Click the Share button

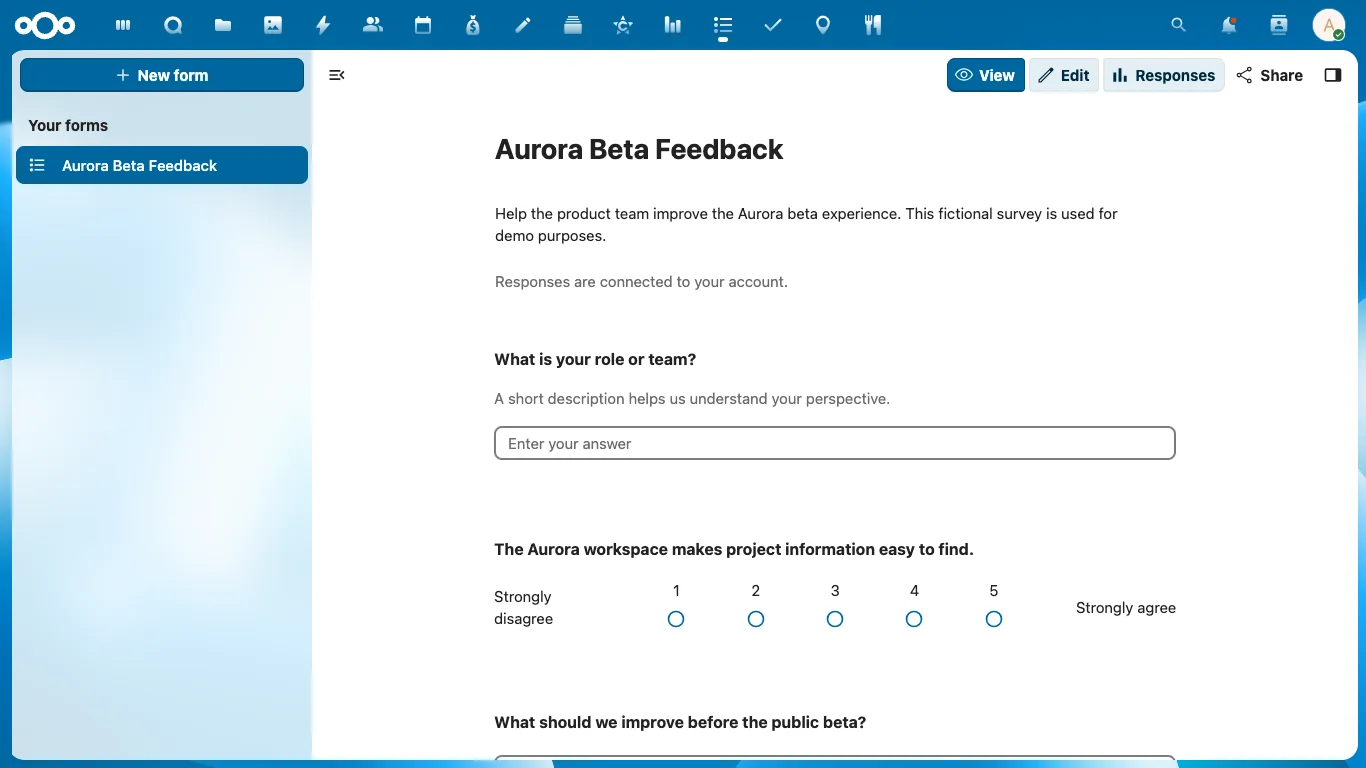pyautogui.click(x=1270, y=75)
